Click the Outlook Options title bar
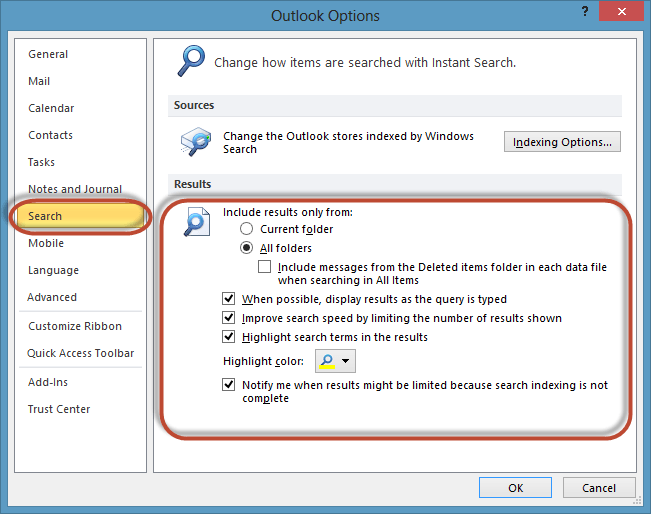Viewport: 651px width, 514px height. click(x=325, y=15)
